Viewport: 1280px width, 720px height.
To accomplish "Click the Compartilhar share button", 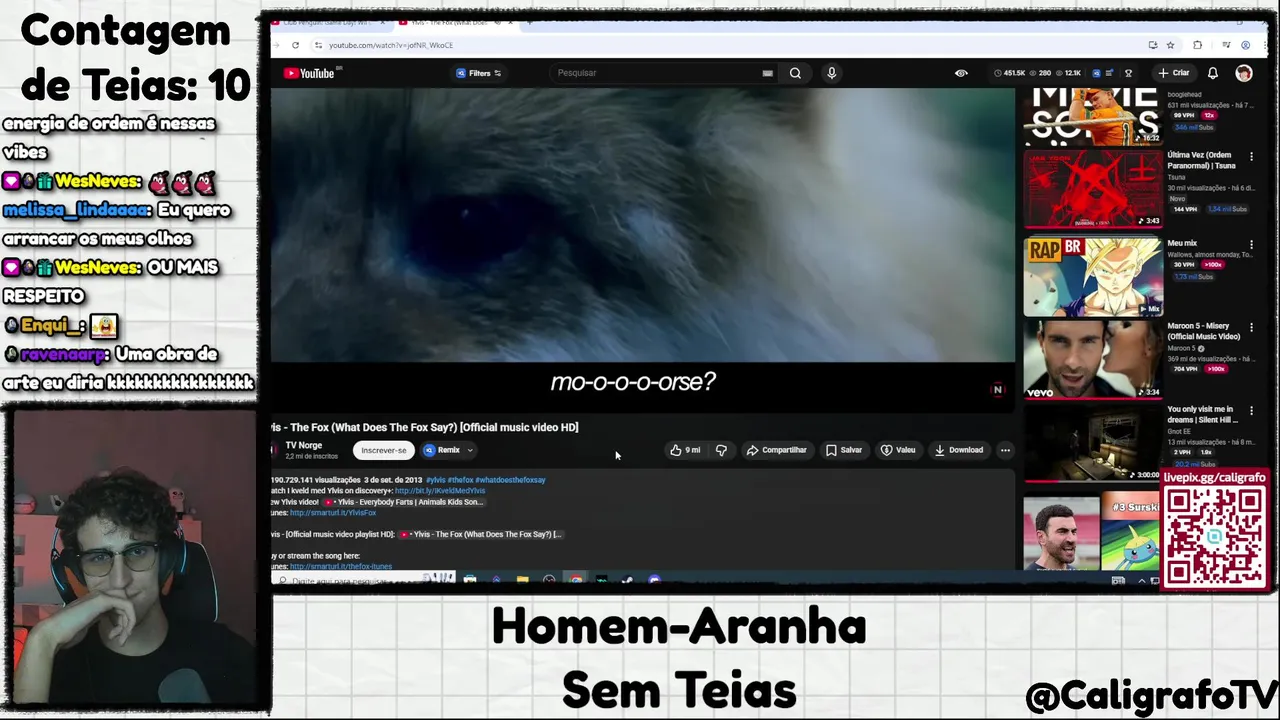I will click(x=777, y=450).
